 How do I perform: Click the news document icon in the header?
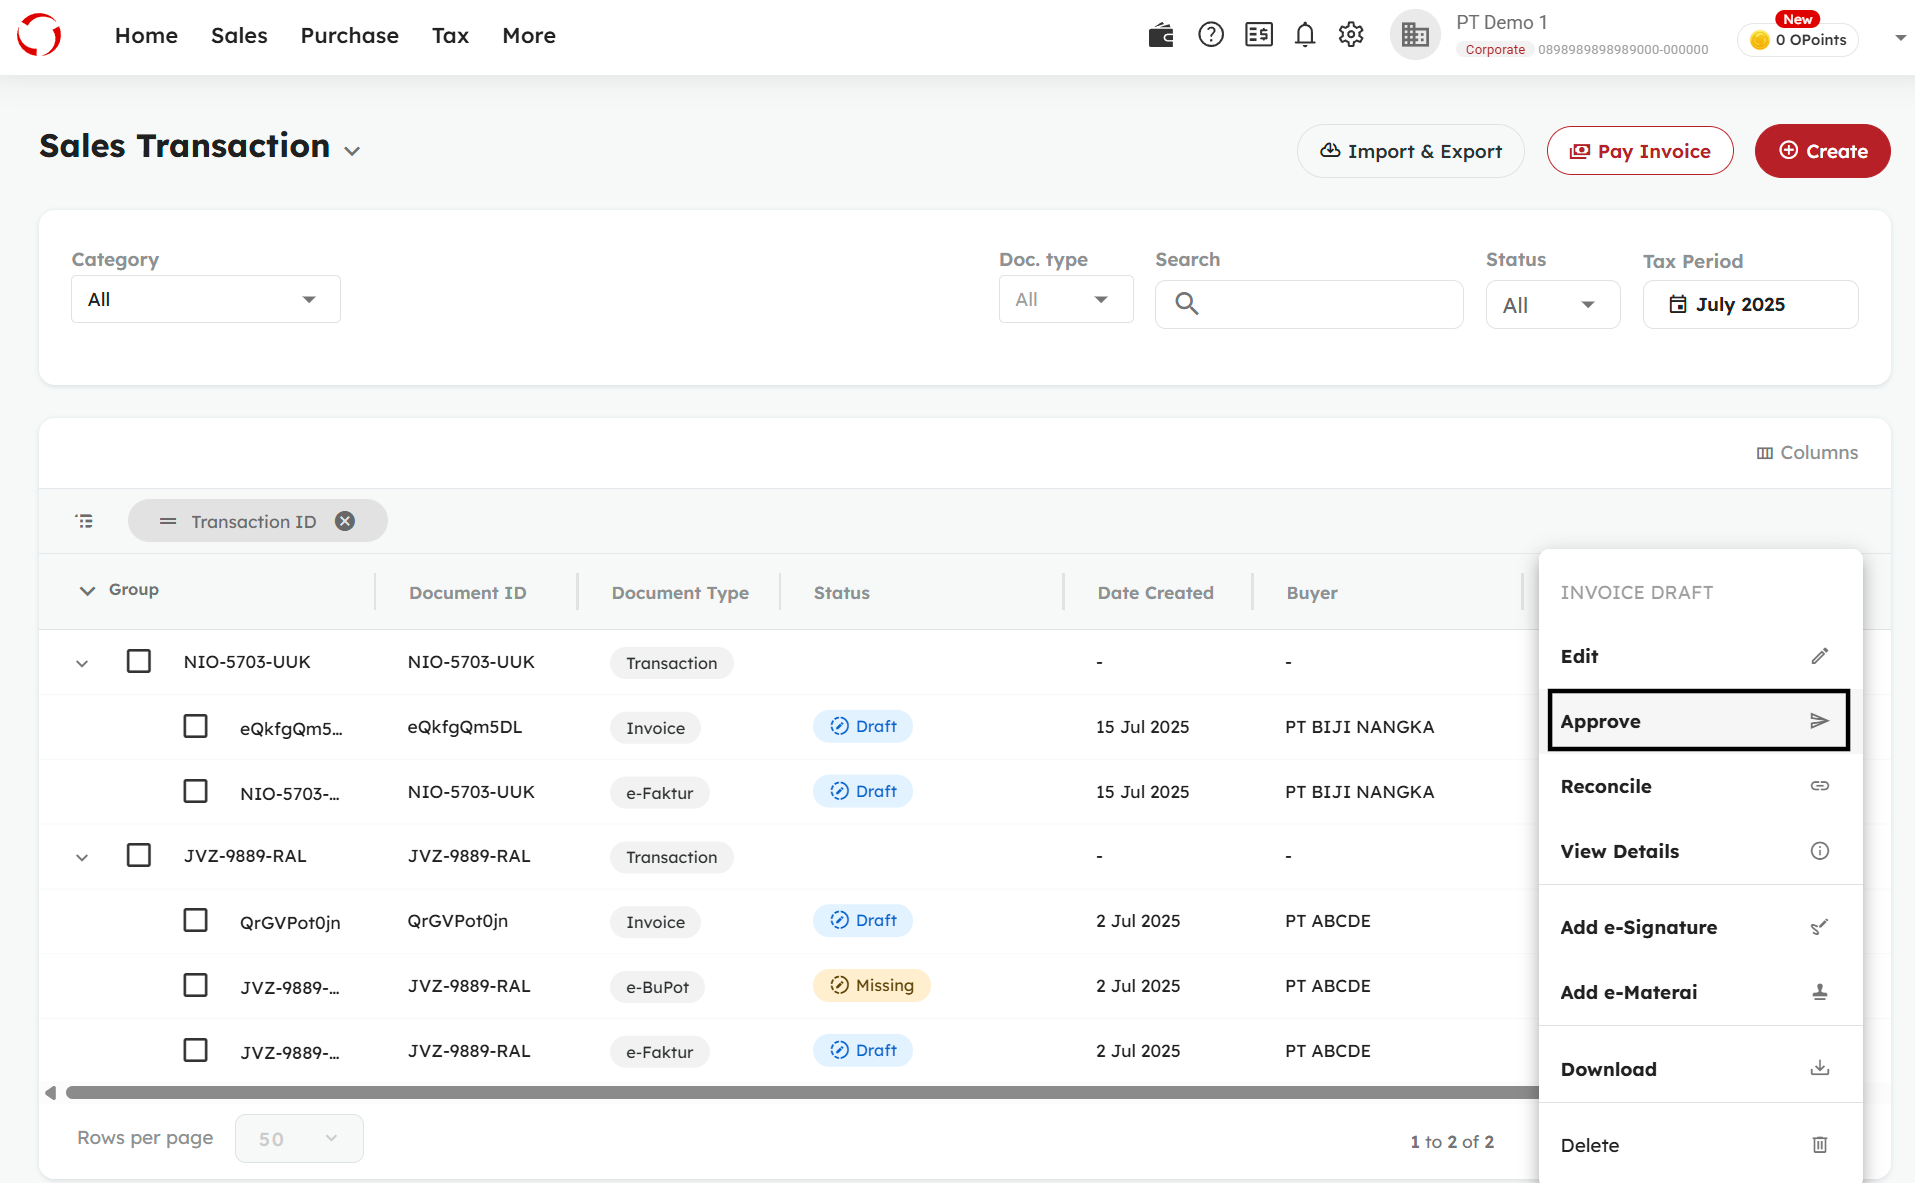click(1258, 36)
